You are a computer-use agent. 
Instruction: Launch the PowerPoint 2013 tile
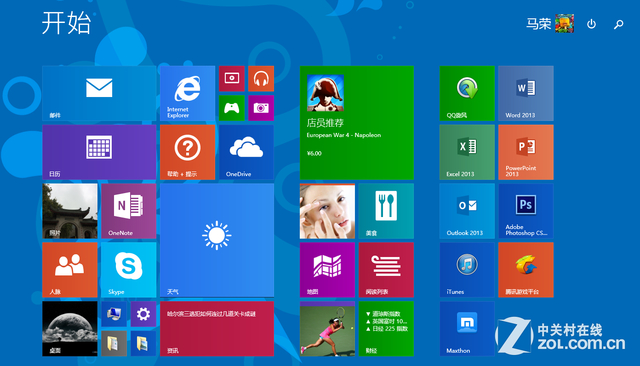pyautogui.click(x=526, y=152)
